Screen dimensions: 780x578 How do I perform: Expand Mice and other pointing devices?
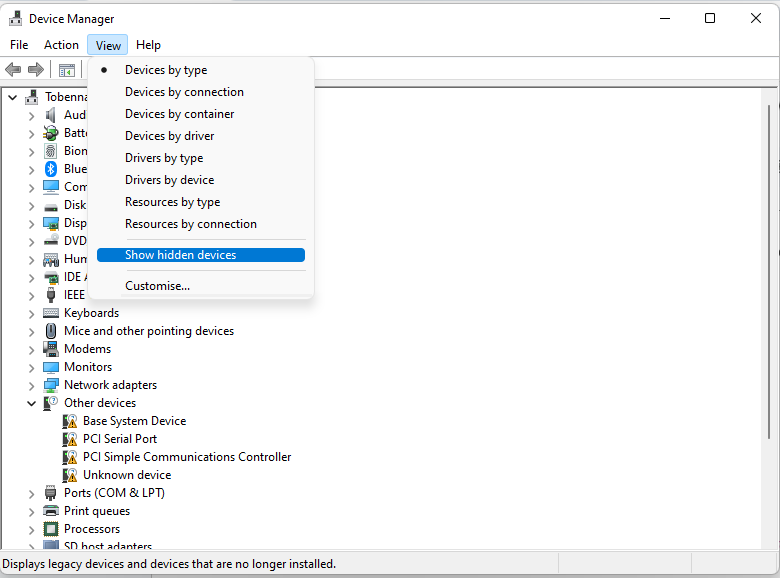[x=31, y=331]
